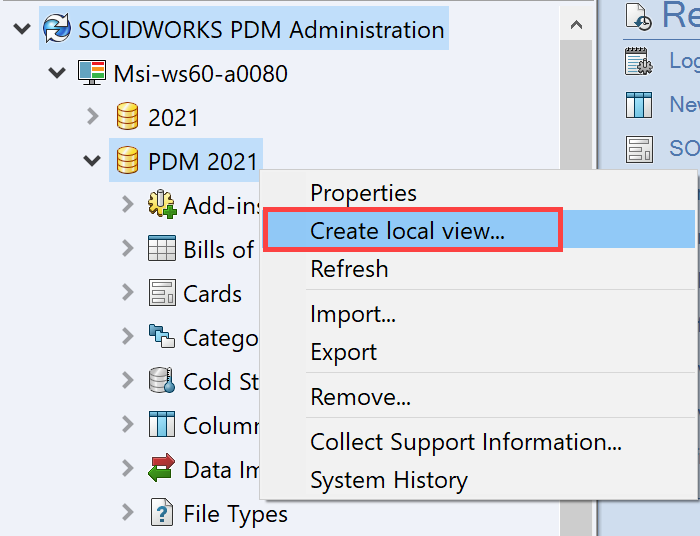Choose Create local view from context menu
700x536 pixels.
pyautogui.click(x=407, y=230)
